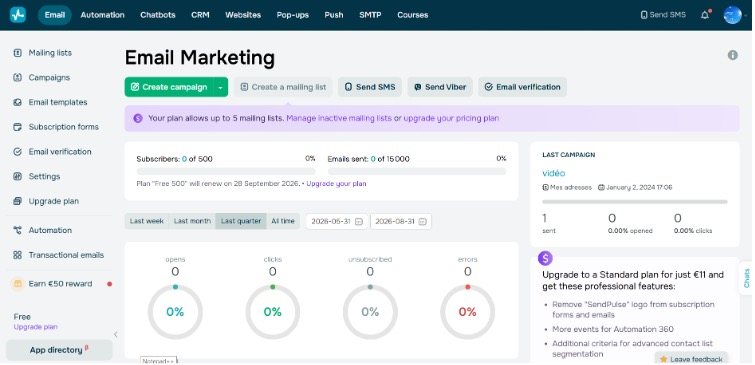Click the last campaign progress bar

pyautogui.click(x=635, y=202)
